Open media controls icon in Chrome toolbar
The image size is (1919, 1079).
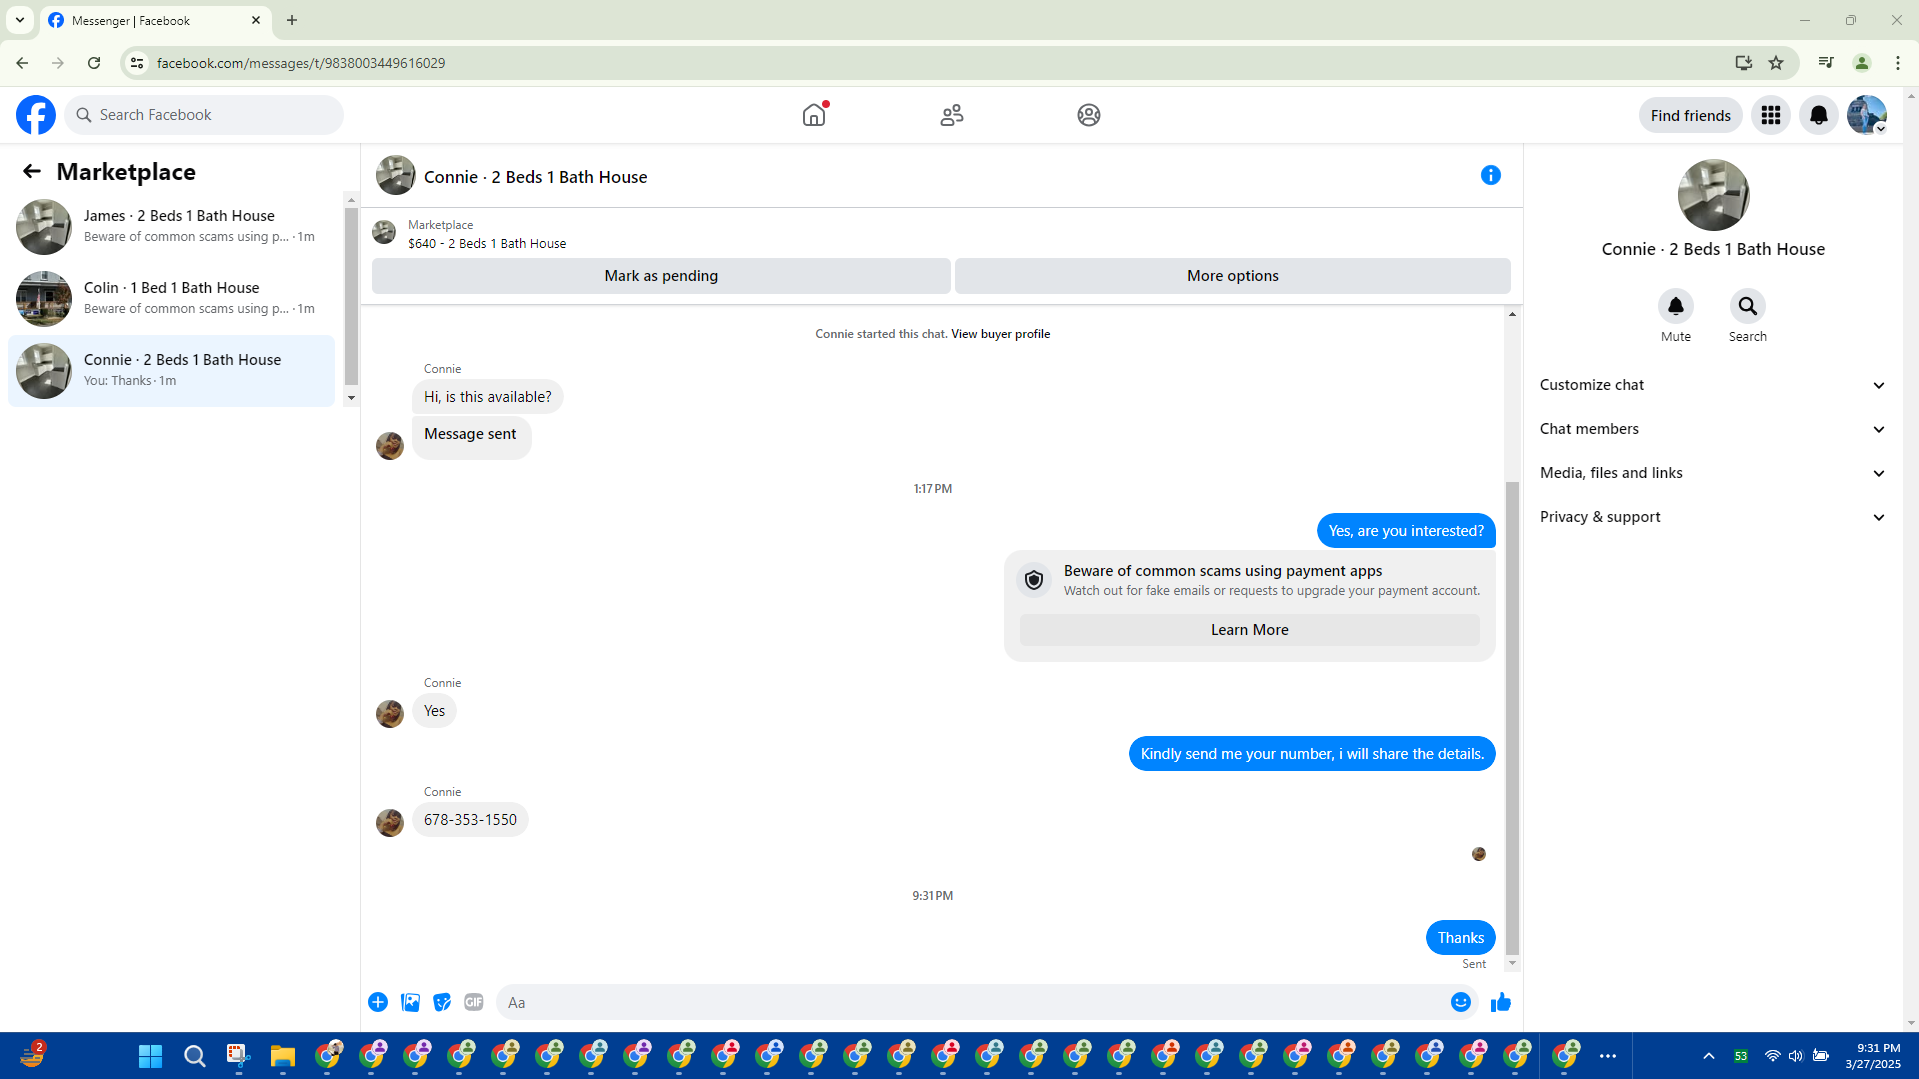point(1826,63)
